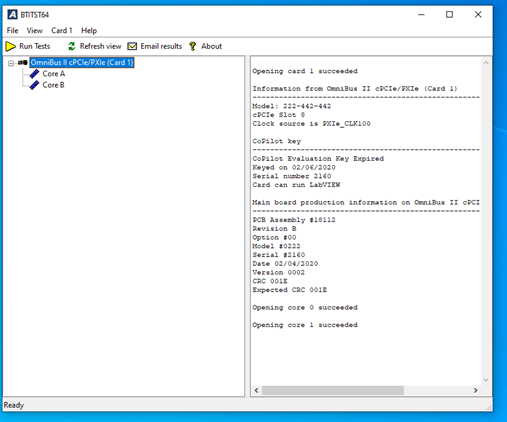Viewport: 507px width, 422px height.
Task: Click the blue chip icon next to Core A
Action: (34, 74)
